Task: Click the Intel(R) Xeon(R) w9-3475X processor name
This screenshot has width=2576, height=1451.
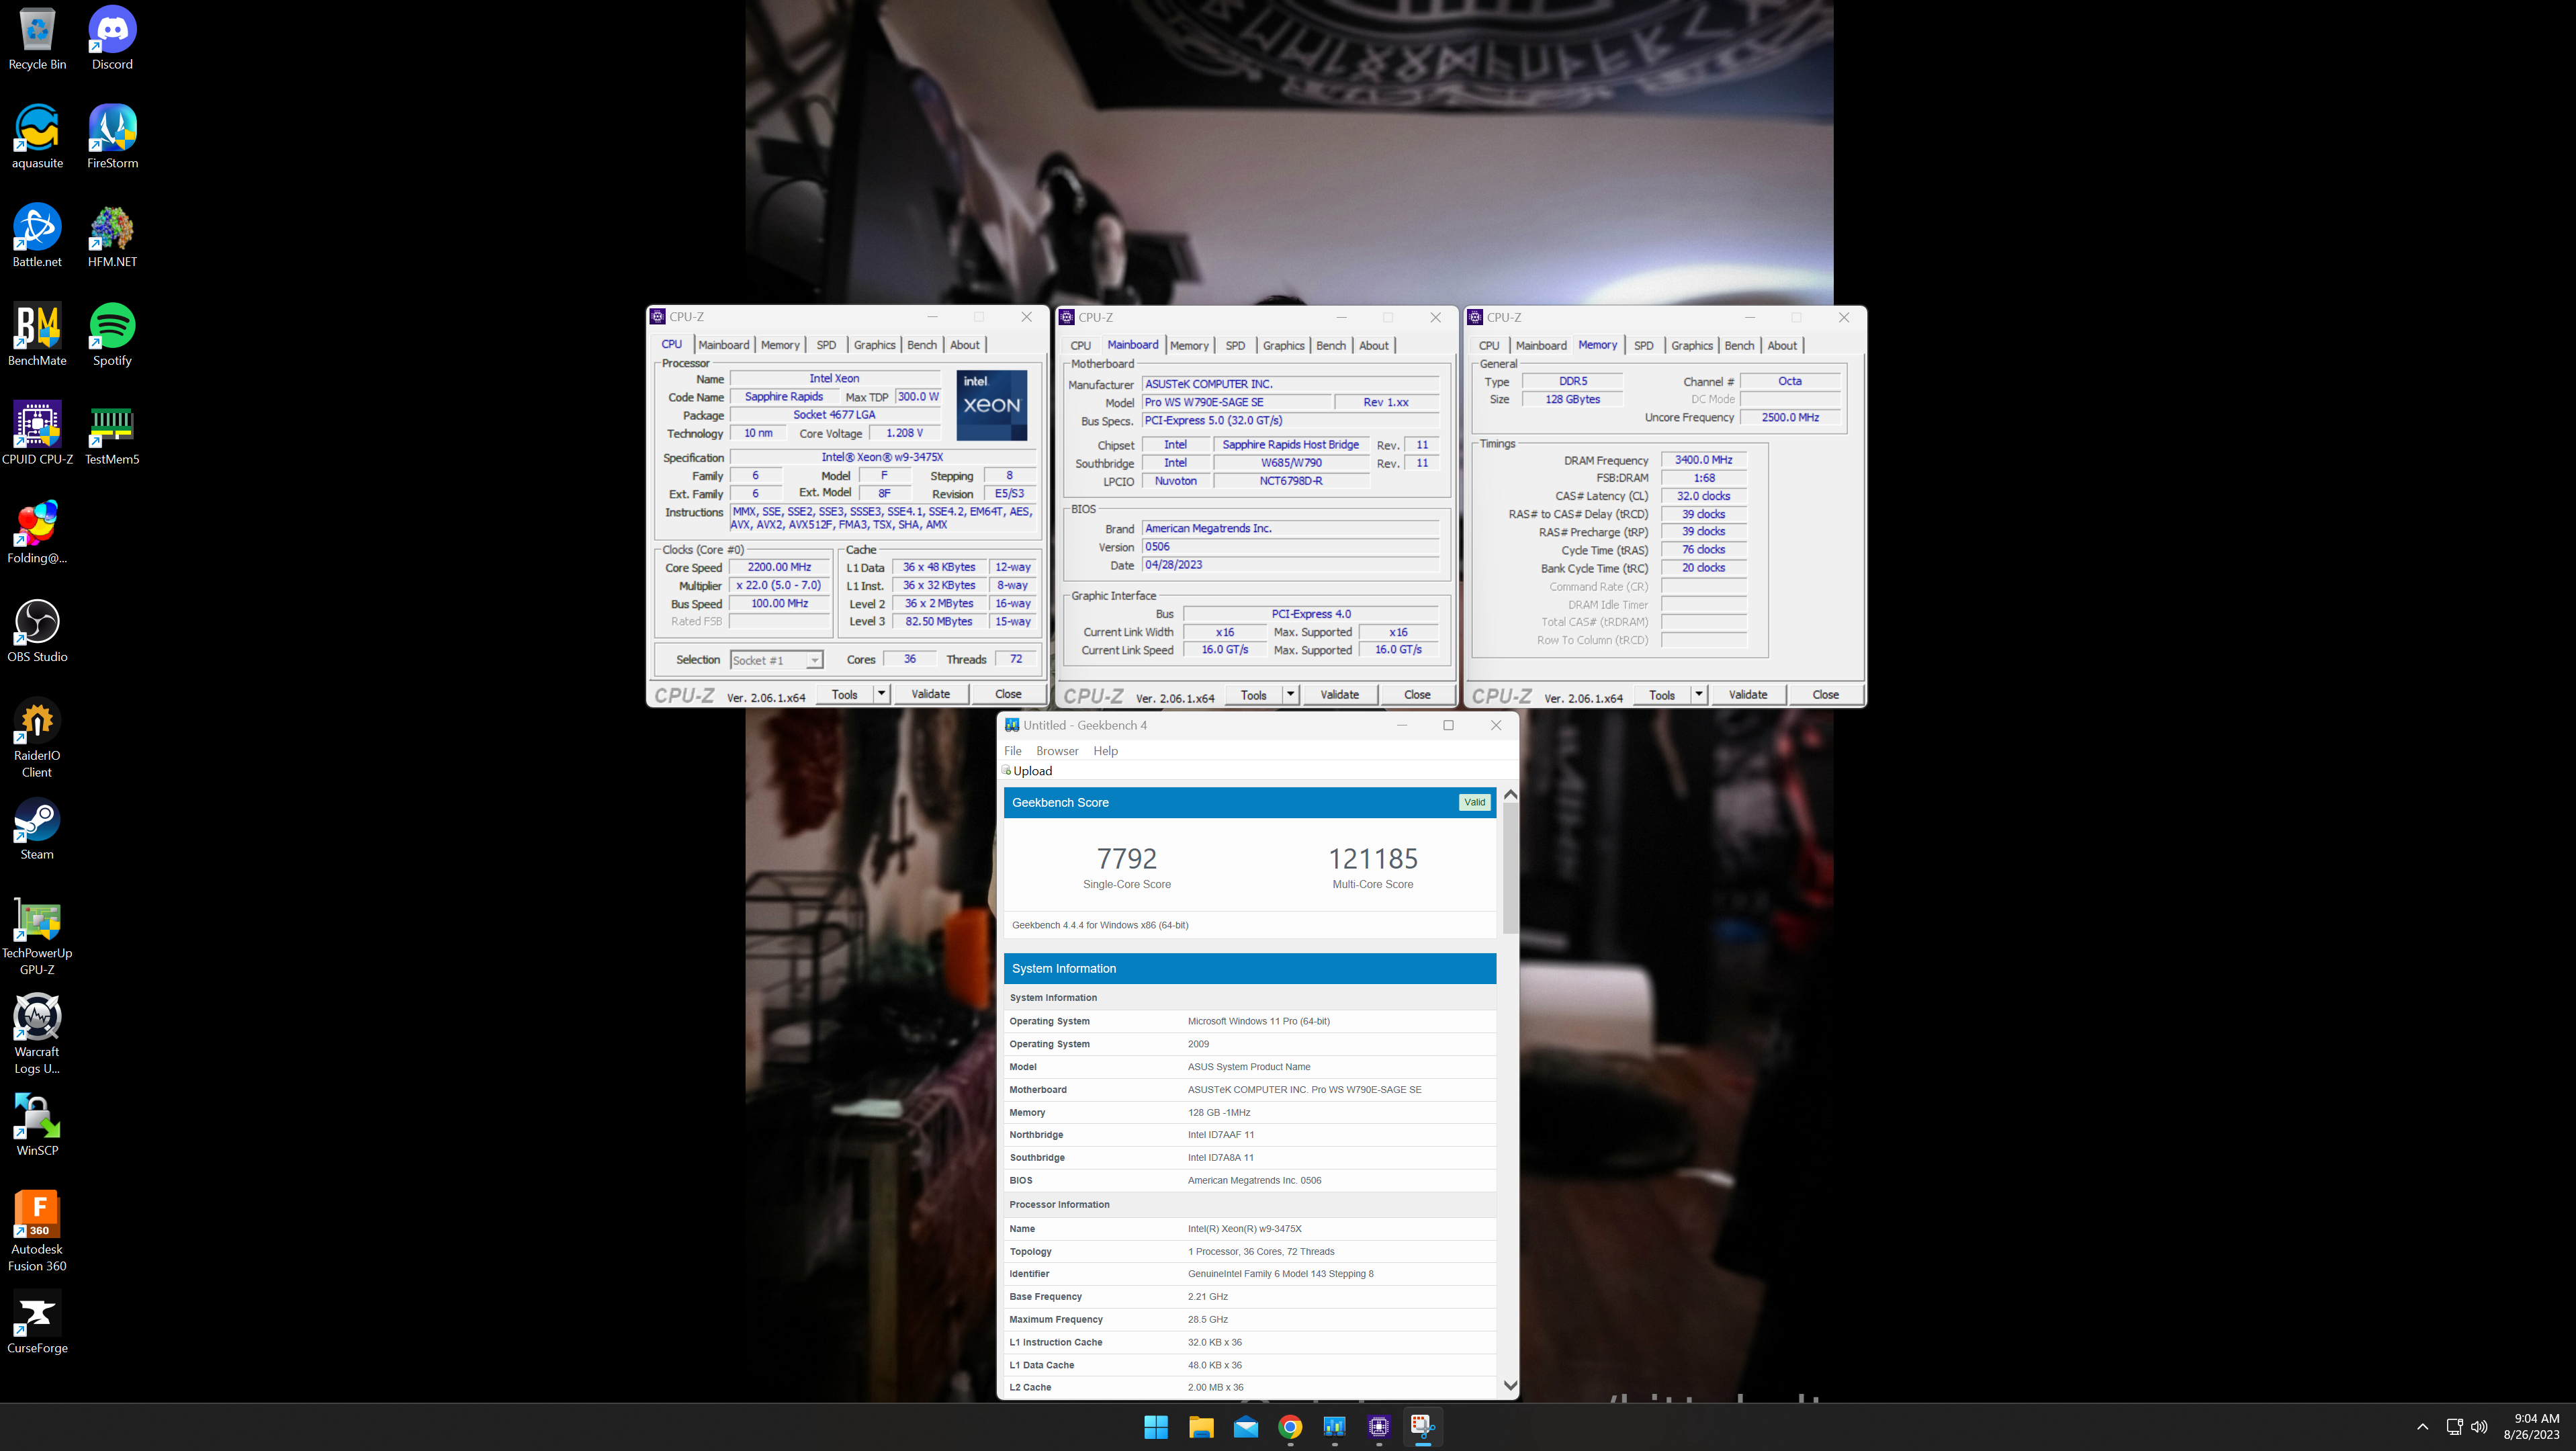Action: click(1245, 1229)
